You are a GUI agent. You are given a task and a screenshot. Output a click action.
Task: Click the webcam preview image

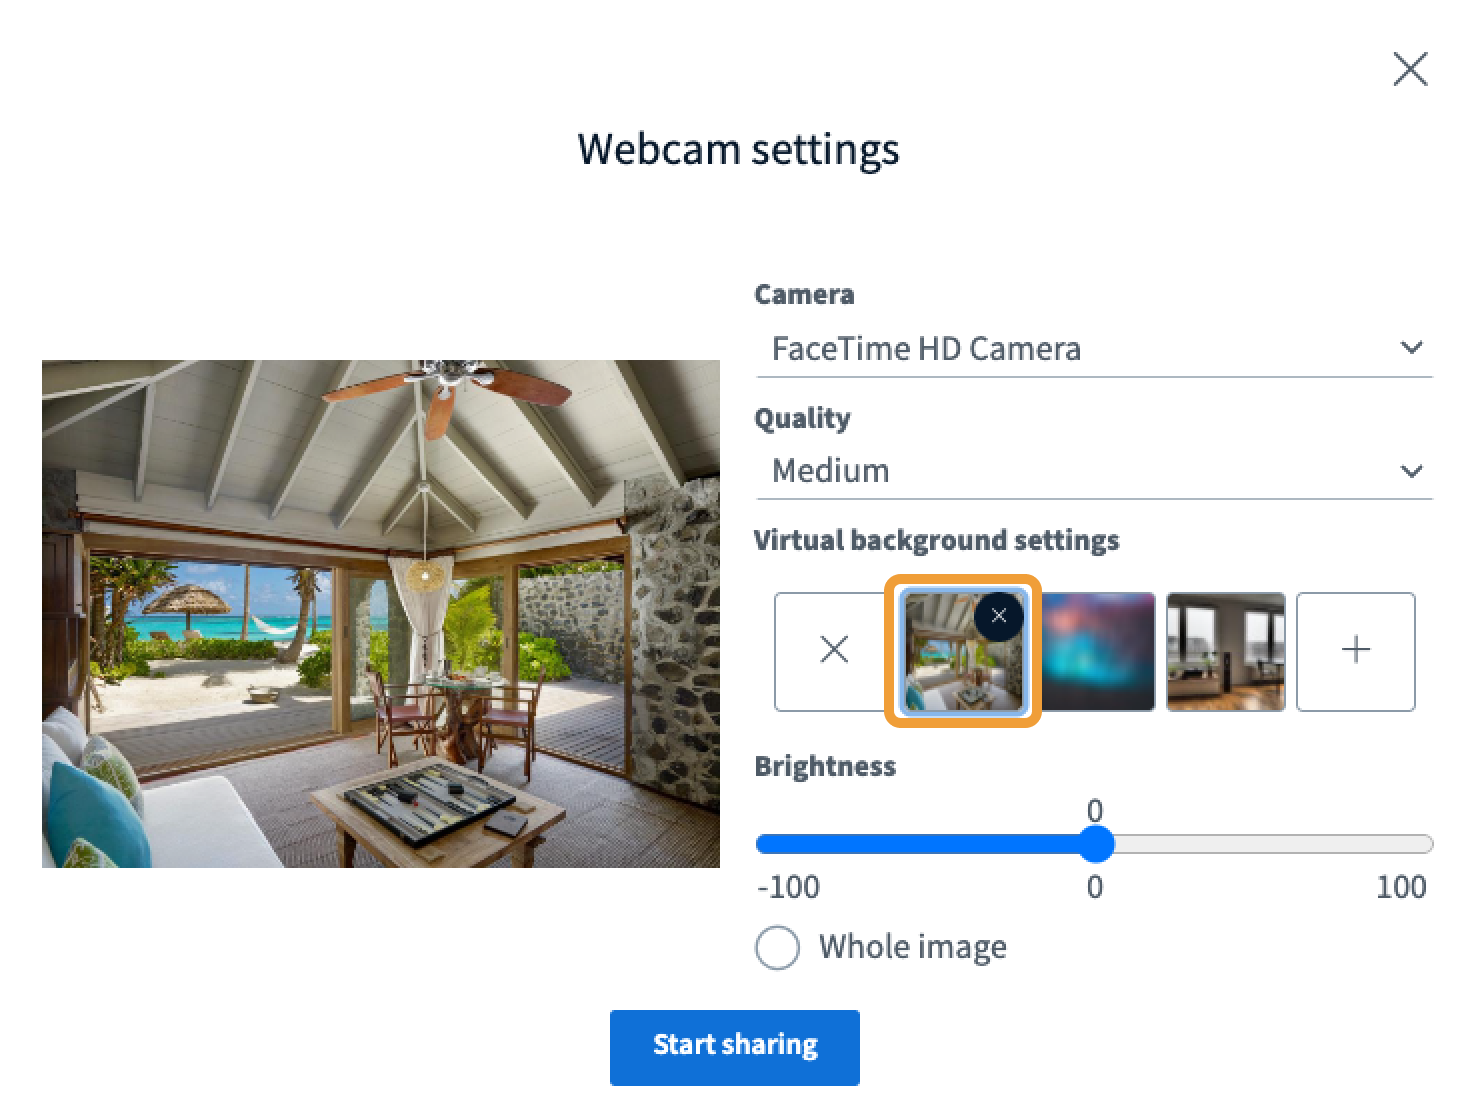click(381, 613)
